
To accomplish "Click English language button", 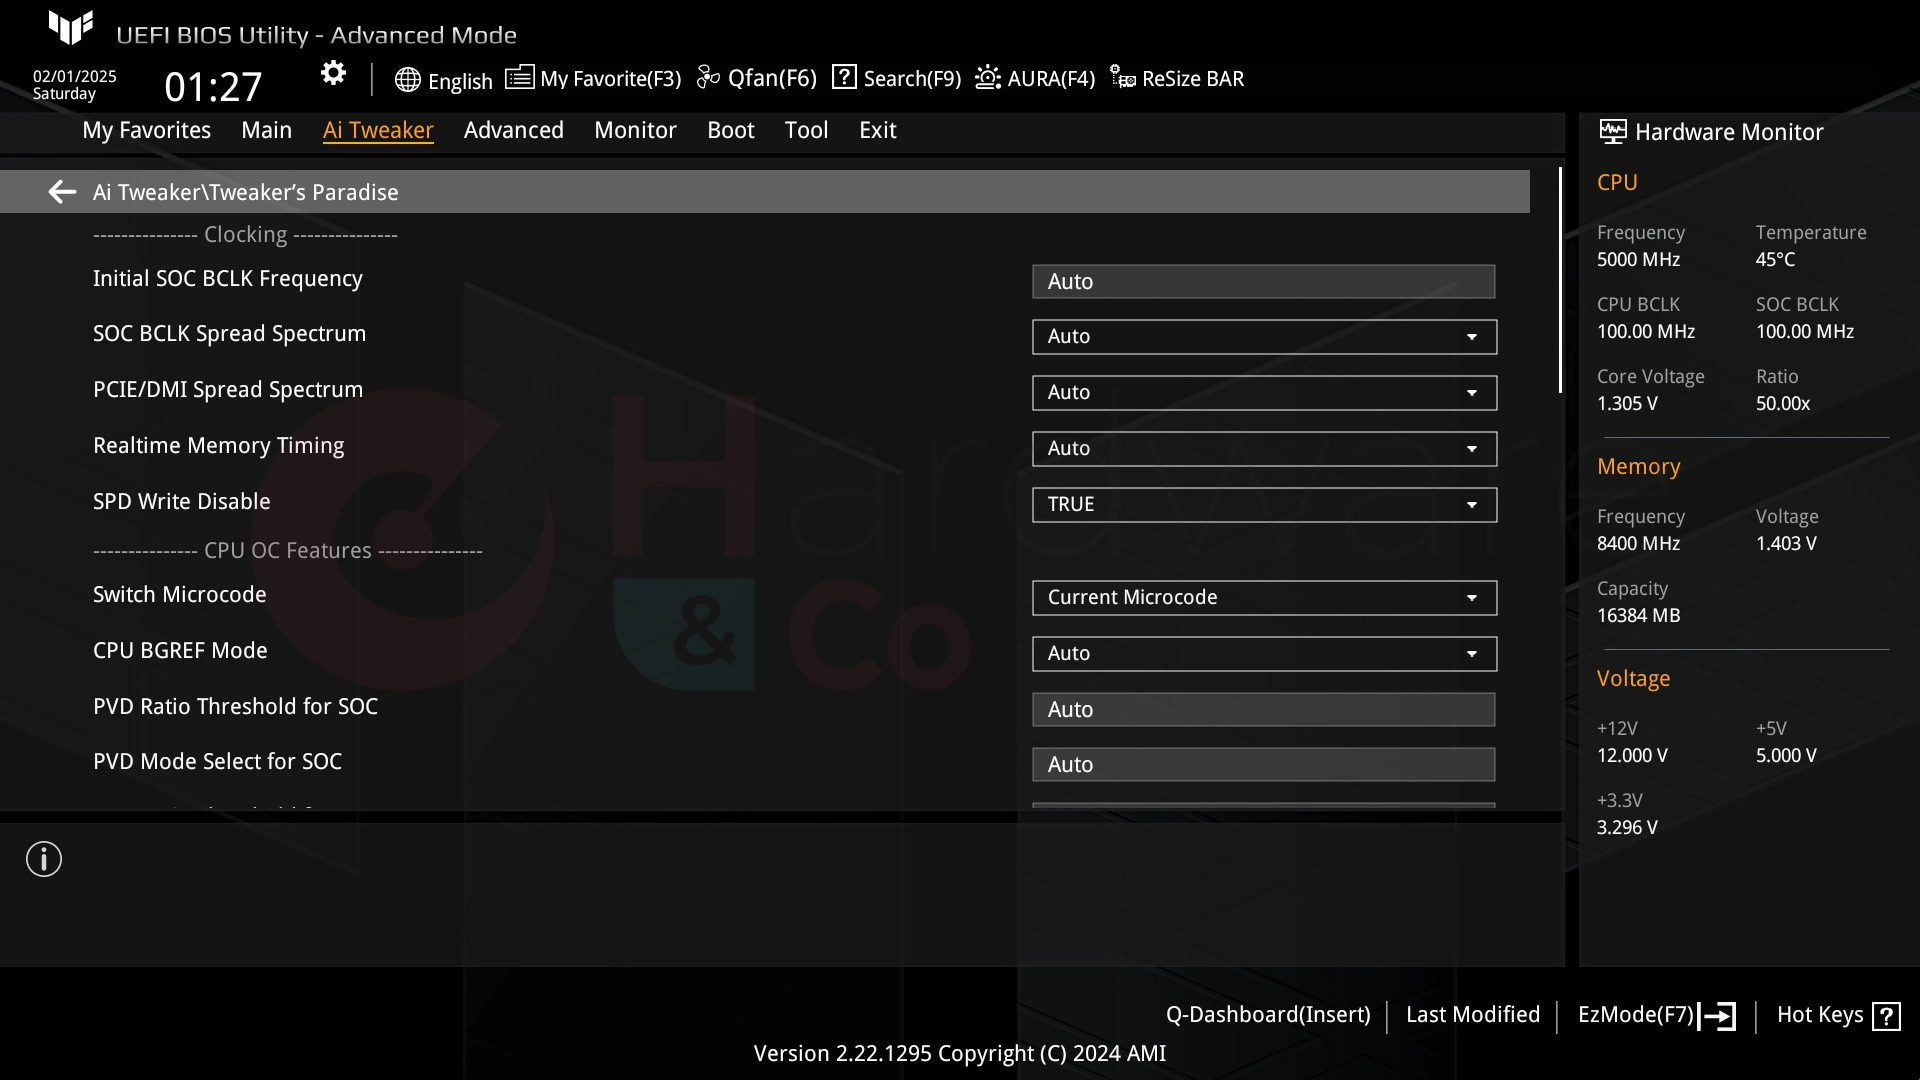I will tap(460, 81).
